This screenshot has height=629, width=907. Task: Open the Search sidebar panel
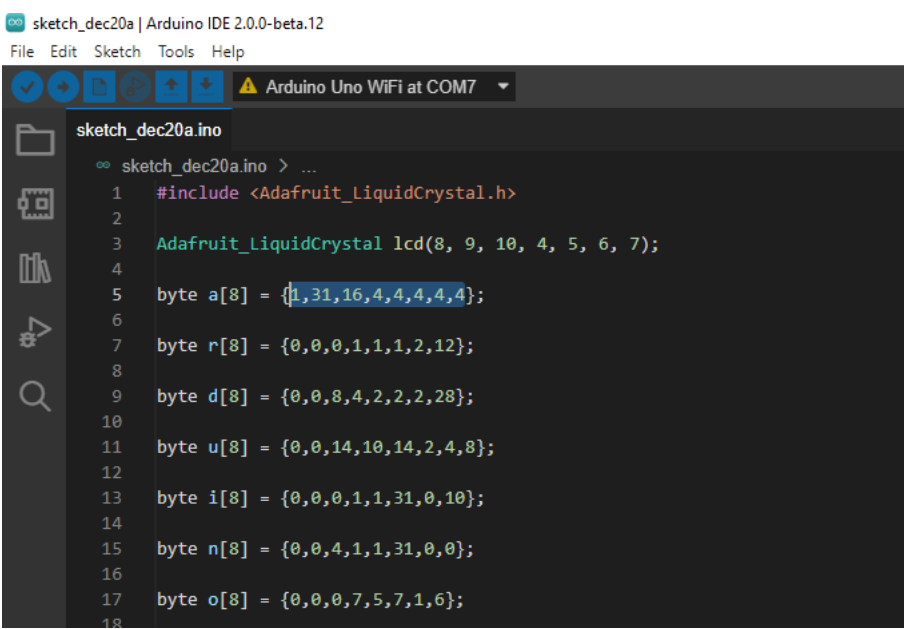pos(35,397)
